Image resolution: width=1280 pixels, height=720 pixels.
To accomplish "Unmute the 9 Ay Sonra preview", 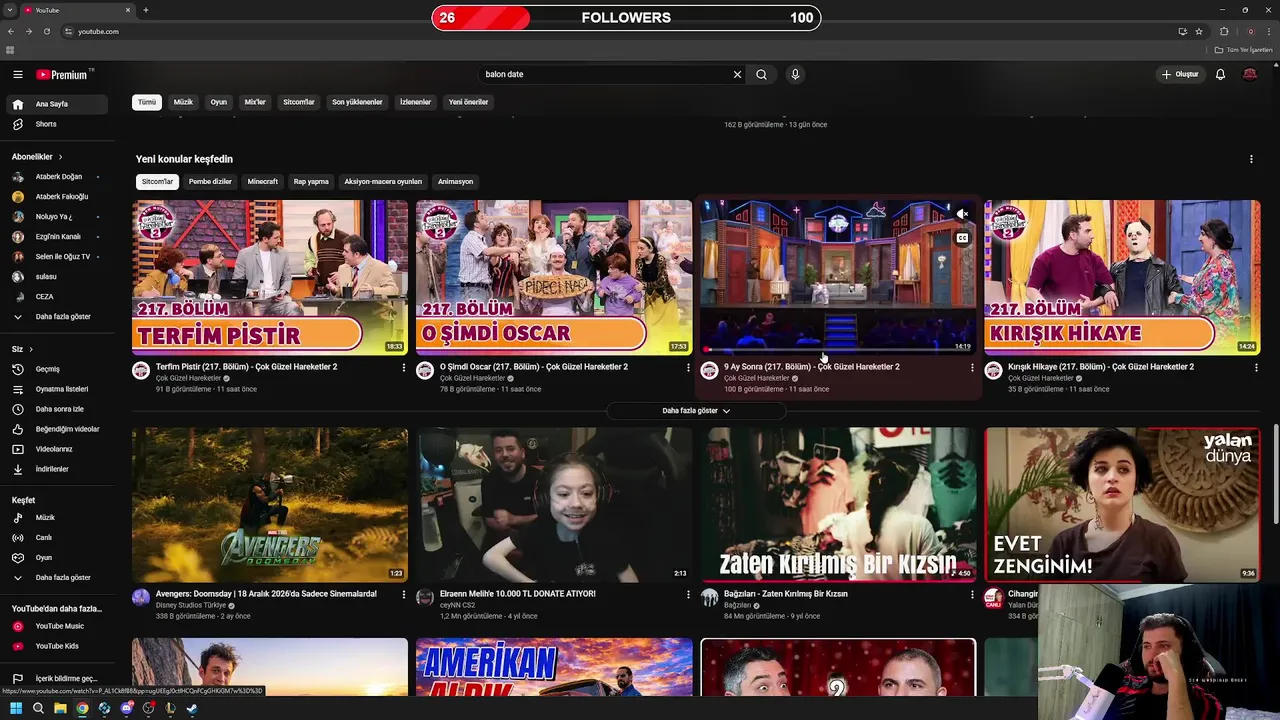I will click(962, 214).
